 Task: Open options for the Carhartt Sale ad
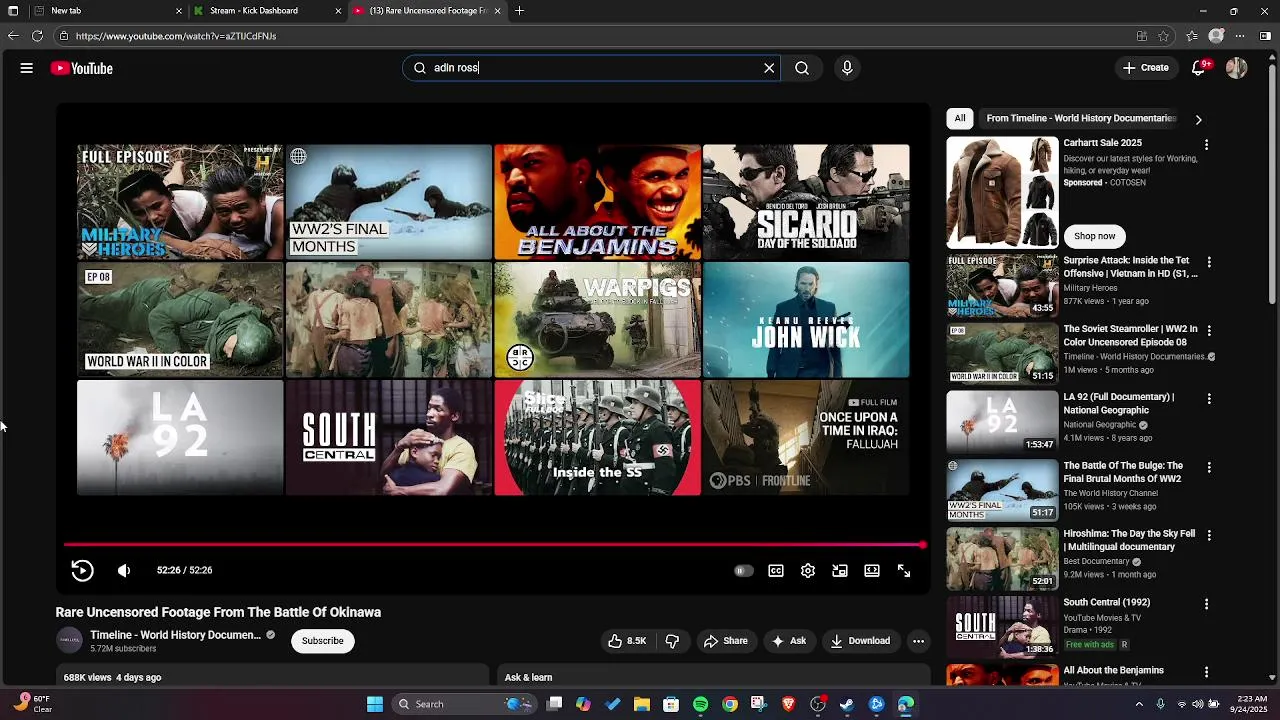pos(1207,145)
